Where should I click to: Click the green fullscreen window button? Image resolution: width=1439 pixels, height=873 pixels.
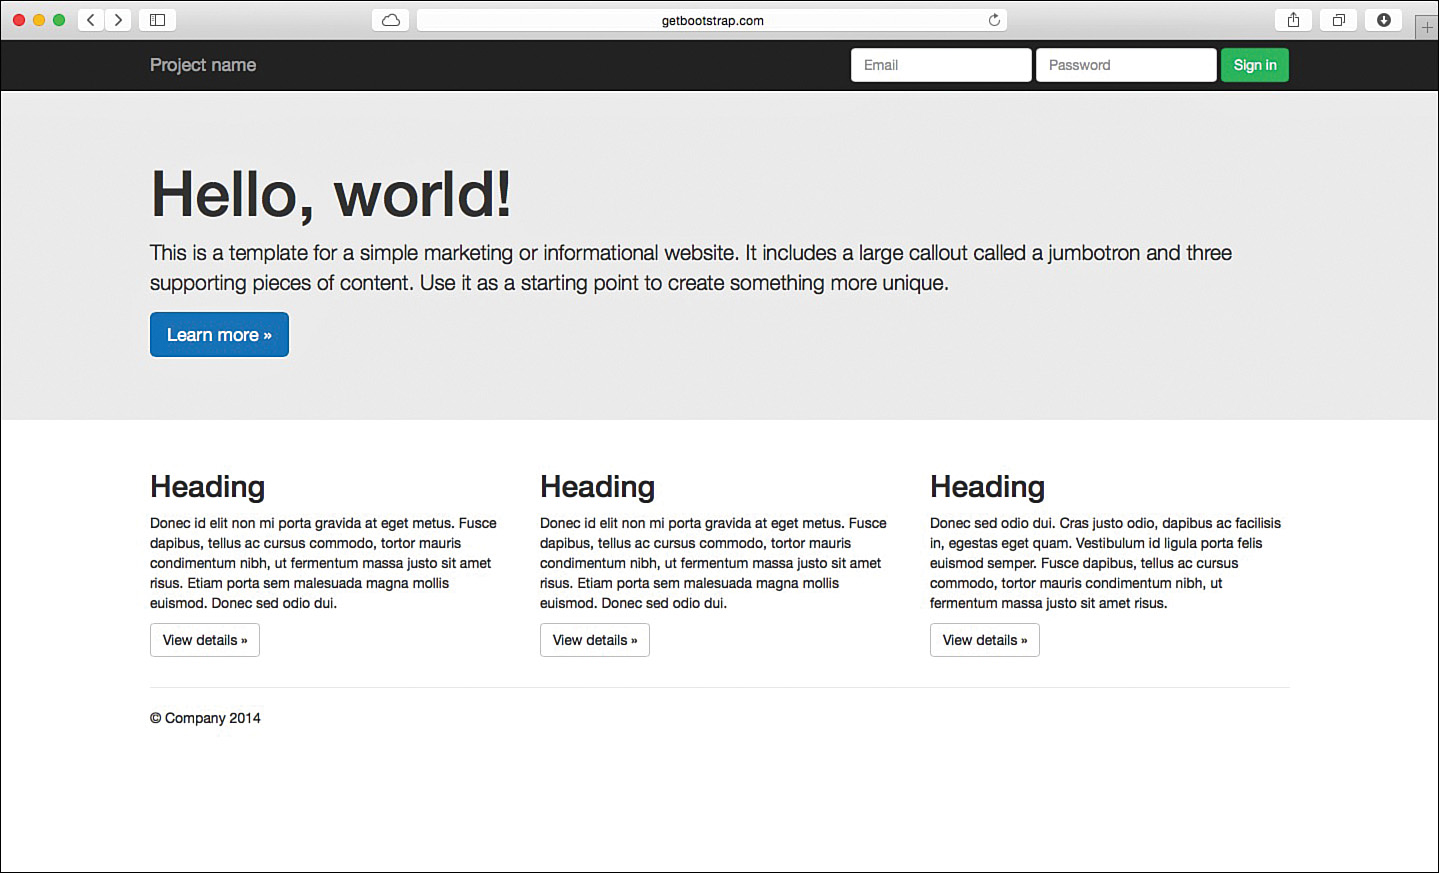tap(59, 20)
